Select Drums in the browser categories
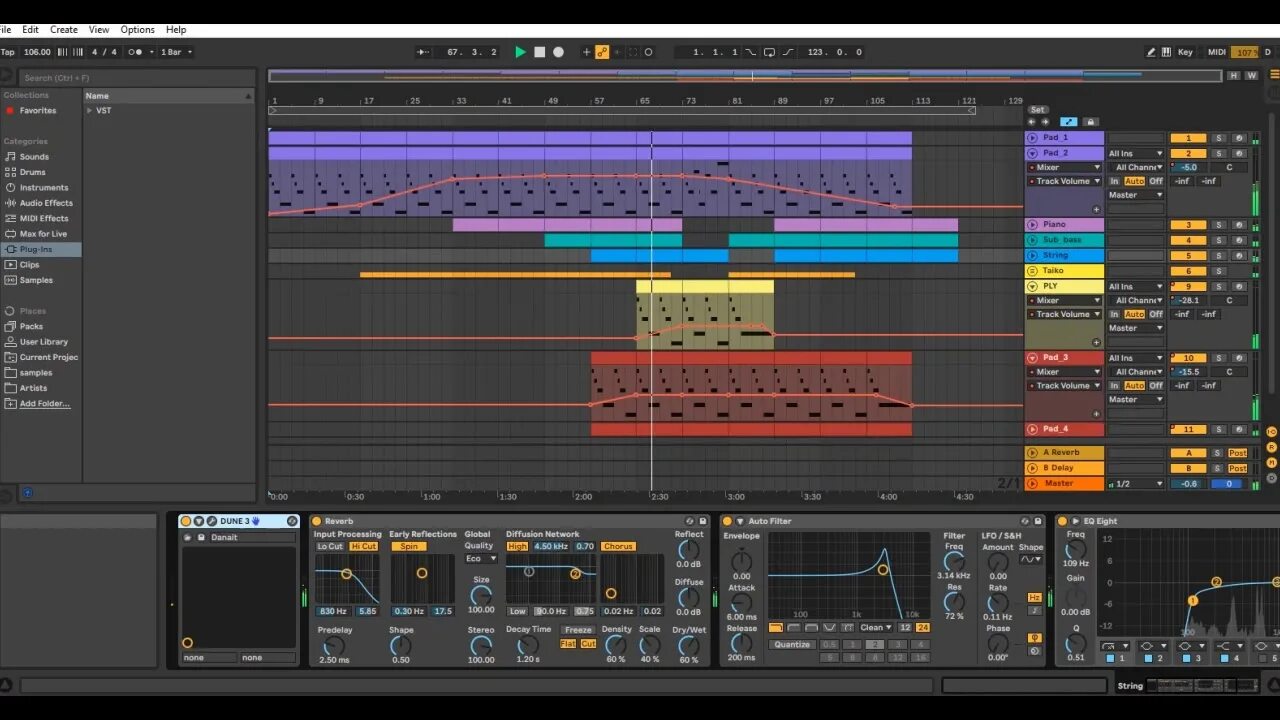The width and height of the screenshot is (1280, 720). tap(32, 172)
